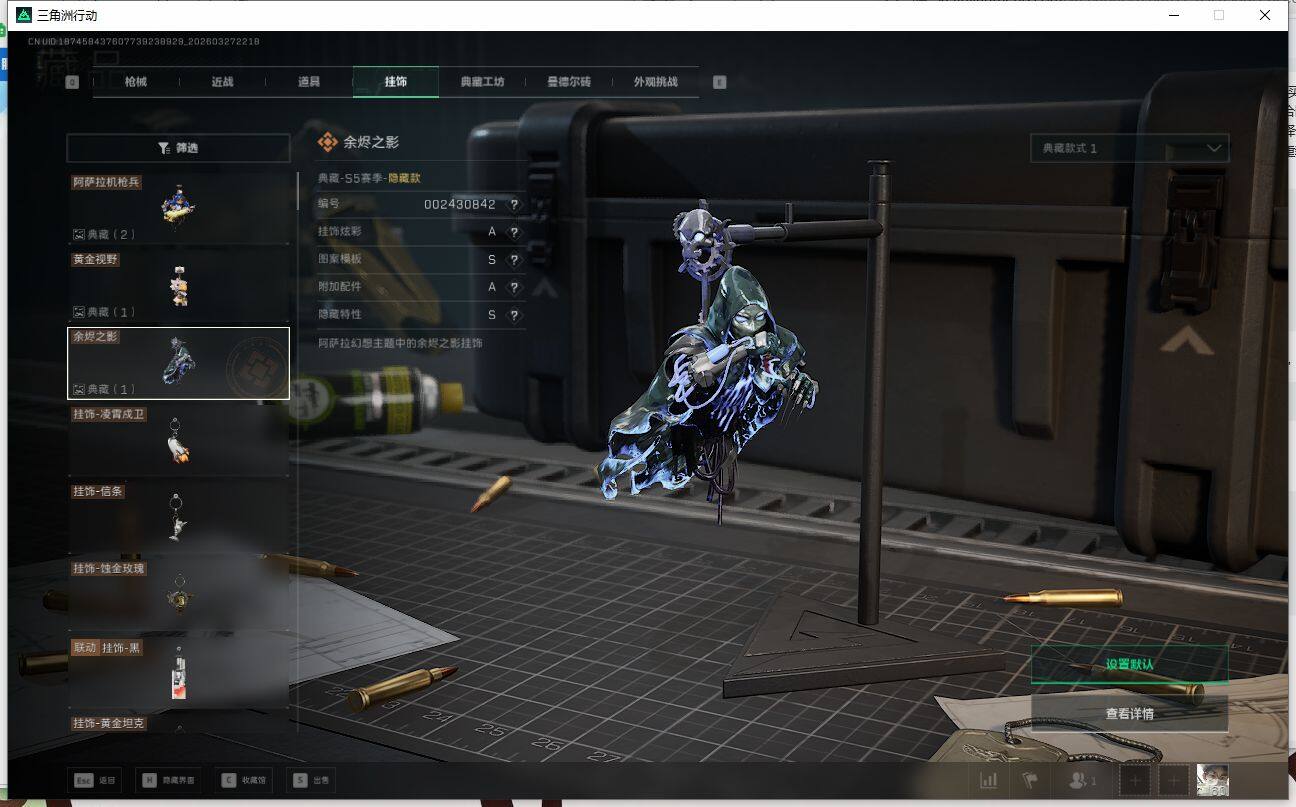Switch to the 外观挑战 tab
Viewport: 1296px width, 807px height.
[655, 82]
